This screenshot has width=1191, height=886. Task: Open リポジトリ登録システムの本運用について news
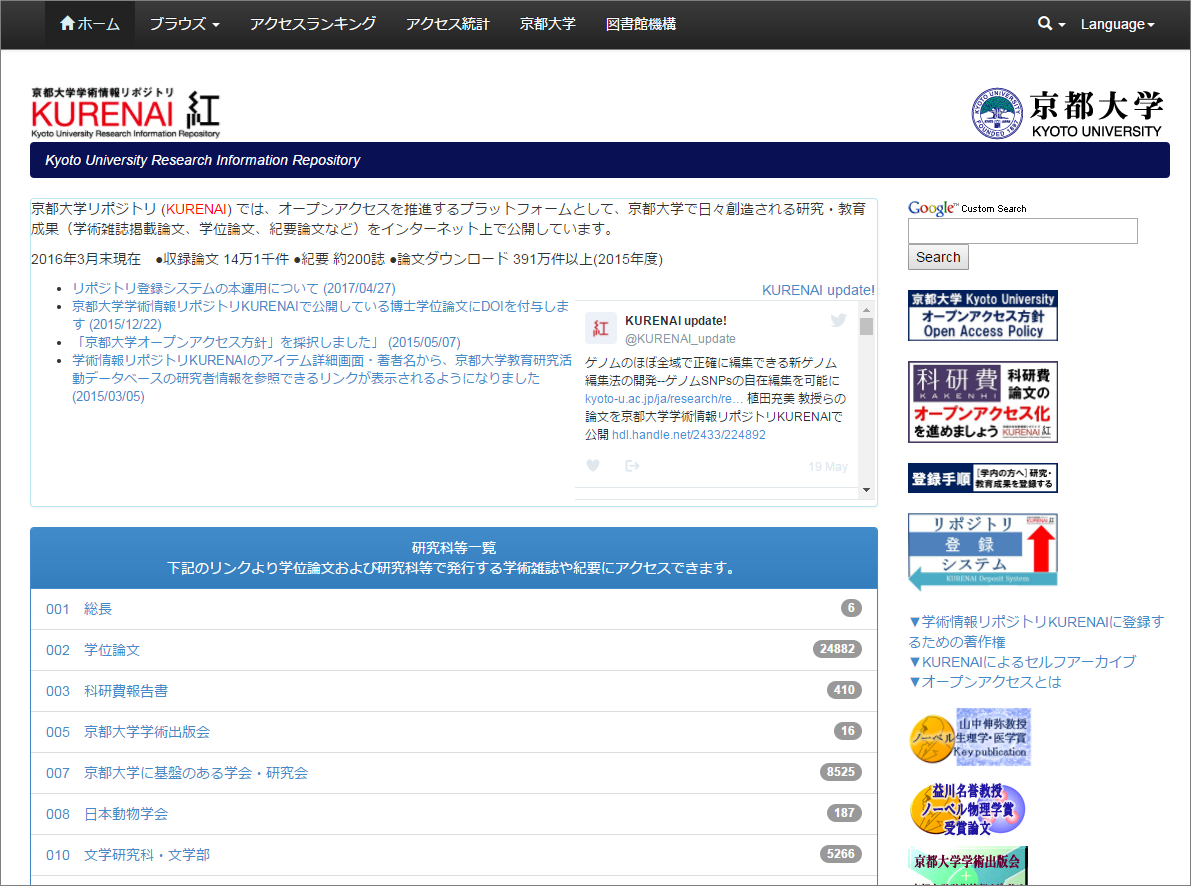pyautogui.click(x=234, y=288)
